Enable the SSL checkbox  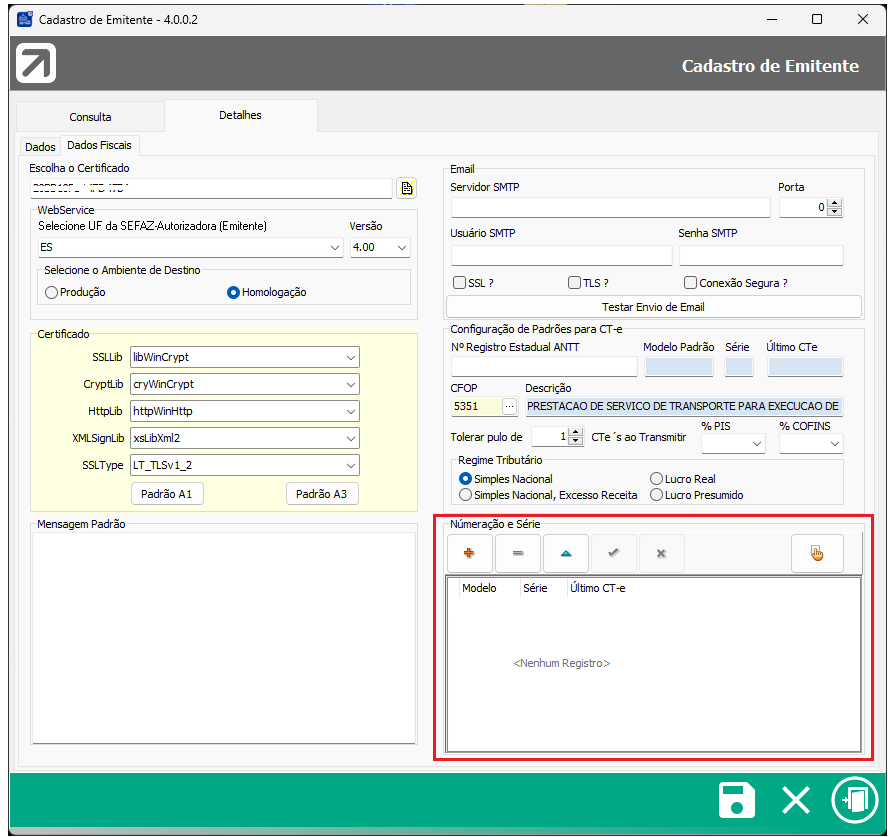[x=460, y=283]
